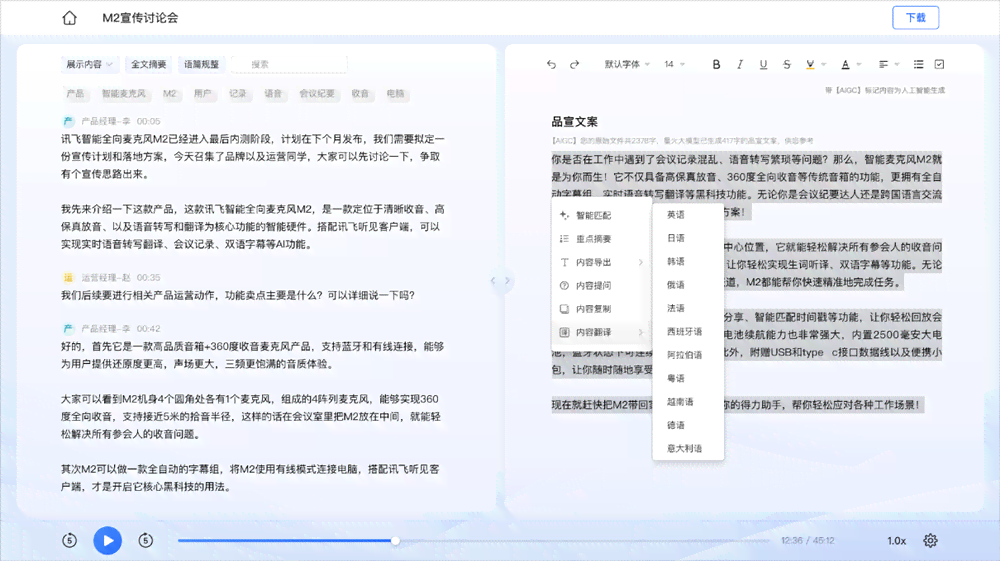Collapse right panel with the right arrow
The image size is (1000, 561).
pyautogui.click(x=508, y=280)
